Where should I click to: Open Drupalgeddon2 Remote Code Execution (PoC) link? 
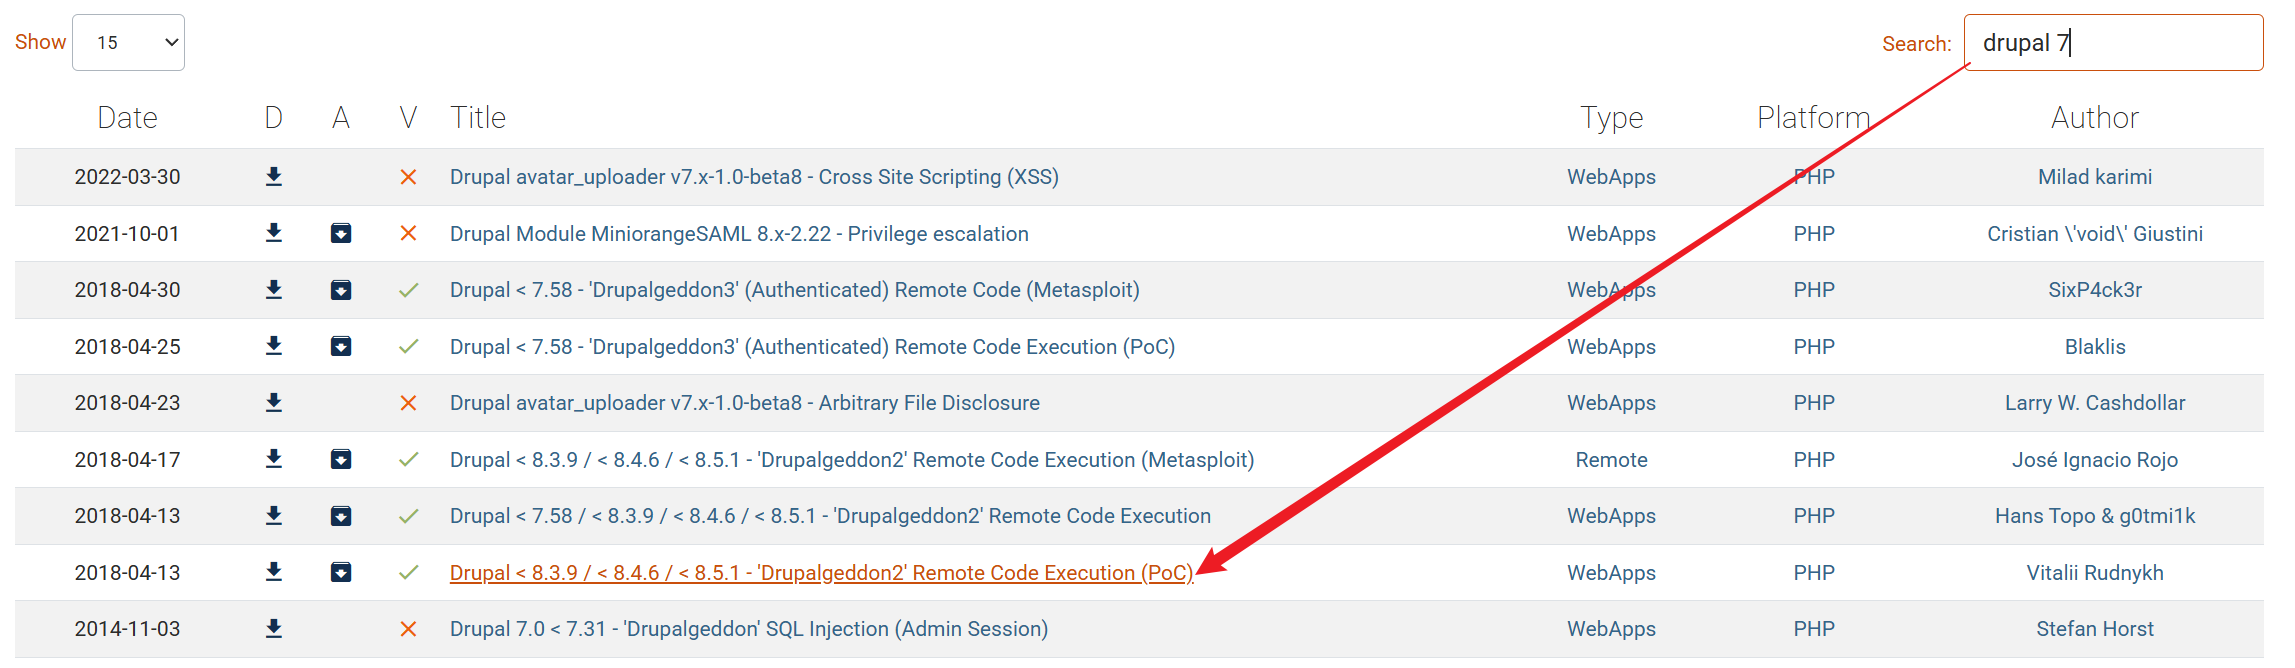pyautogui.click(x=820, y=573)
